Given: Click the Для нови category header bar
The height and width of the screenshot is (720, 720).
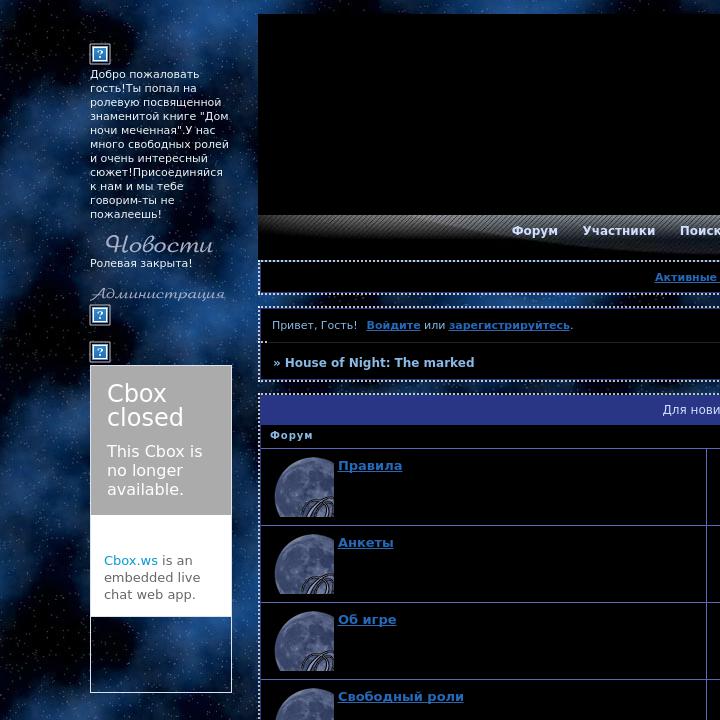Looking at the screenshot, I should [x=490, y=410].
